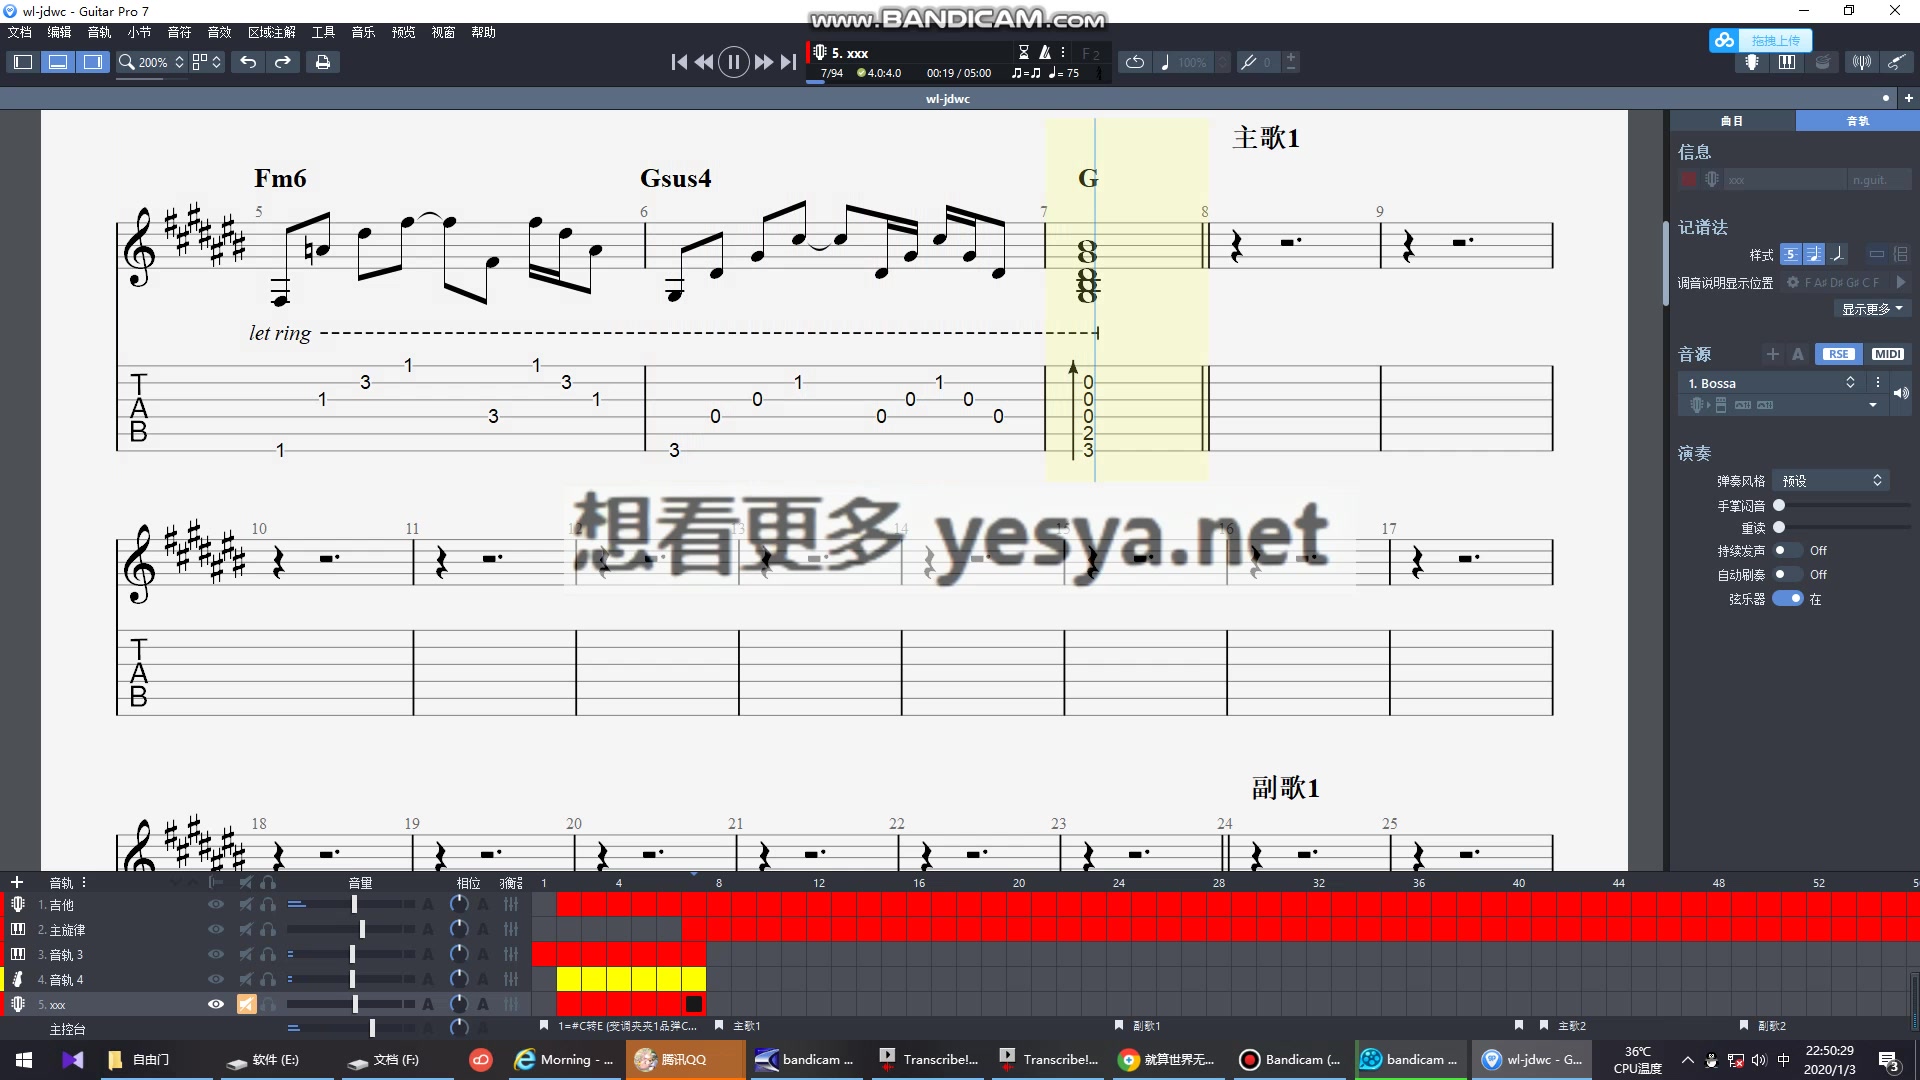
Task: Hide track 5. xxx with eye icon
Action: [x=215, y=1004]
